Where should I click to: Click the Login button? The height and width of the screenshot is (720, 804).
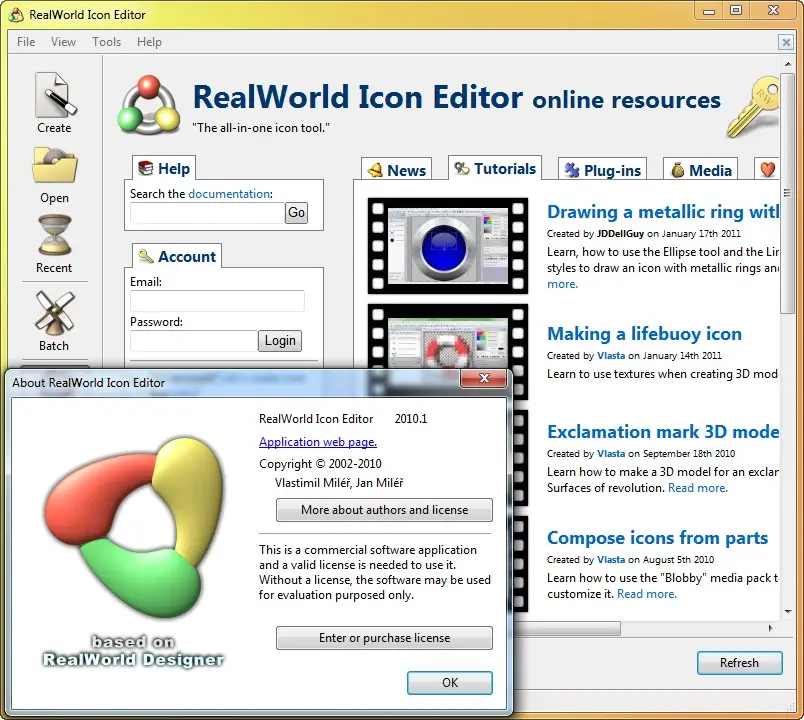click(280, 341)
